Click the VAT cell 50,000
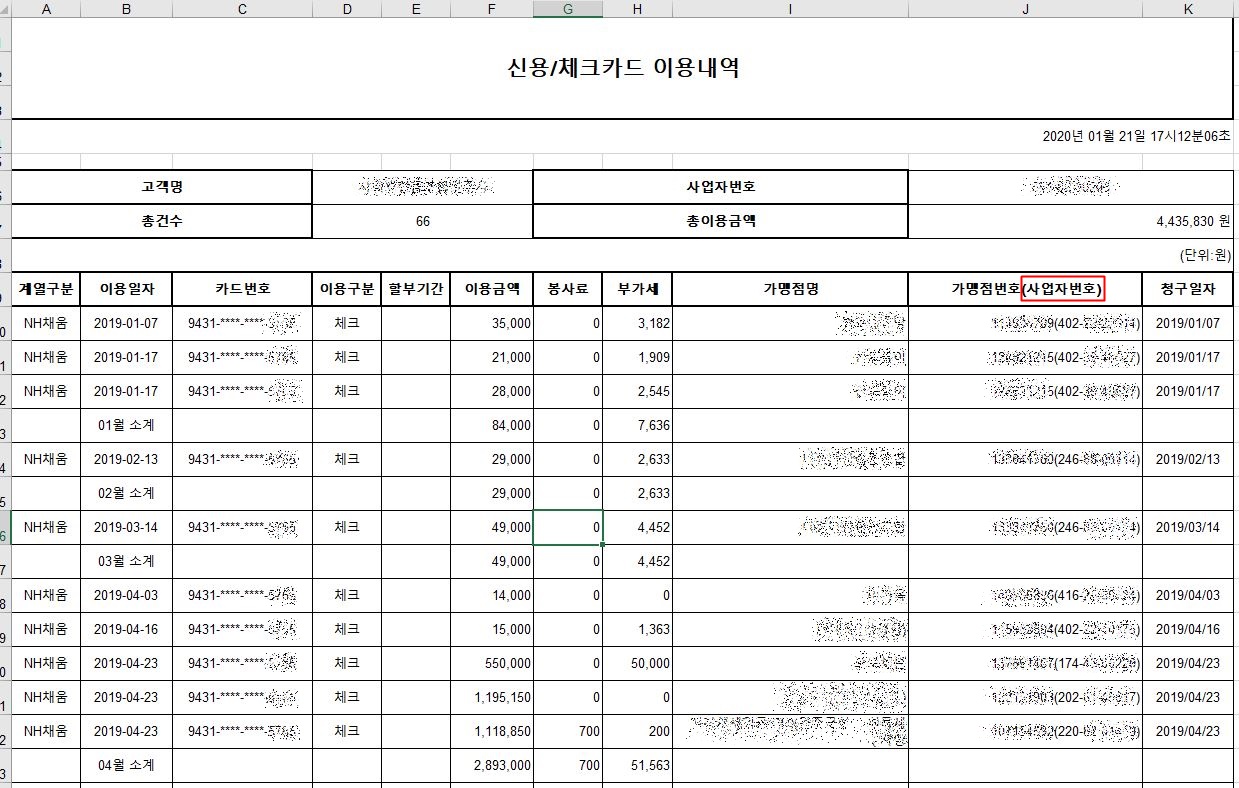The image size is (1239, 788). tap(638, 663)
